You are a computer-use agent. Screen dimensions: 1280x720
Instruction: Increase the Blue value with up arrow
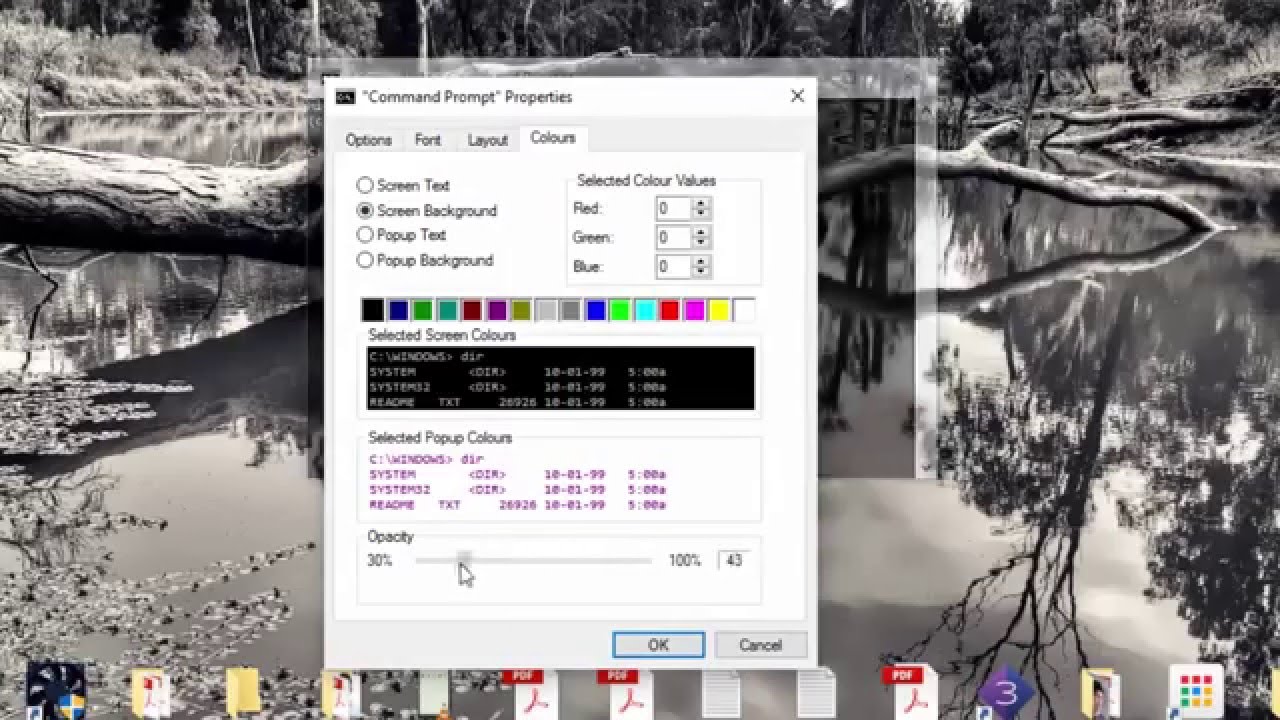(701, 262)
